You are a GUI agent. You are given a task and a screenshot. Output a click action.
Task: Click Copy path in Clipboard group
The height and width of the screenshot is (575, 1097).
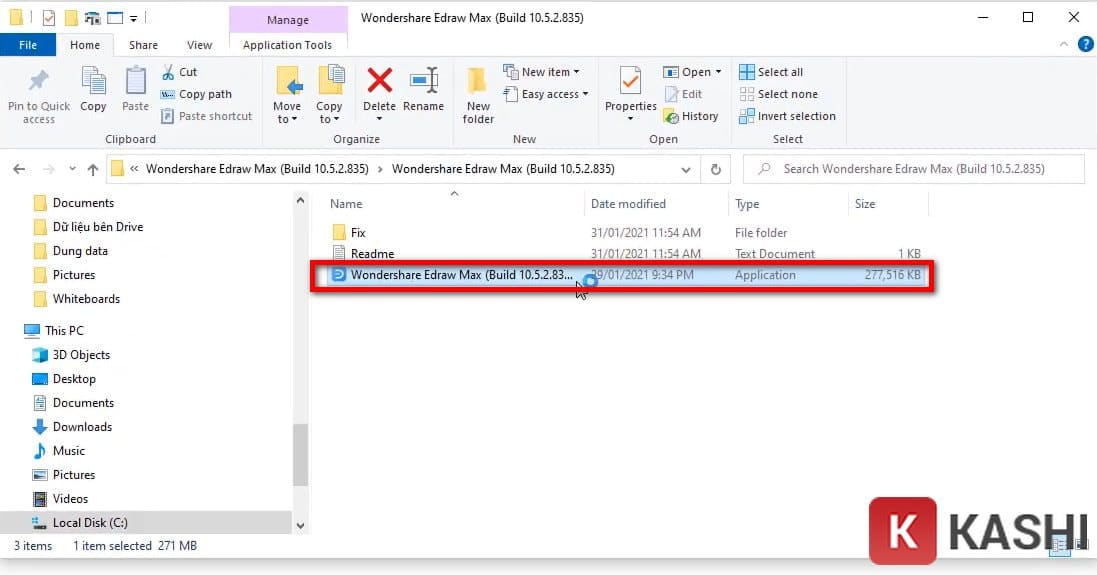(196, 94)
